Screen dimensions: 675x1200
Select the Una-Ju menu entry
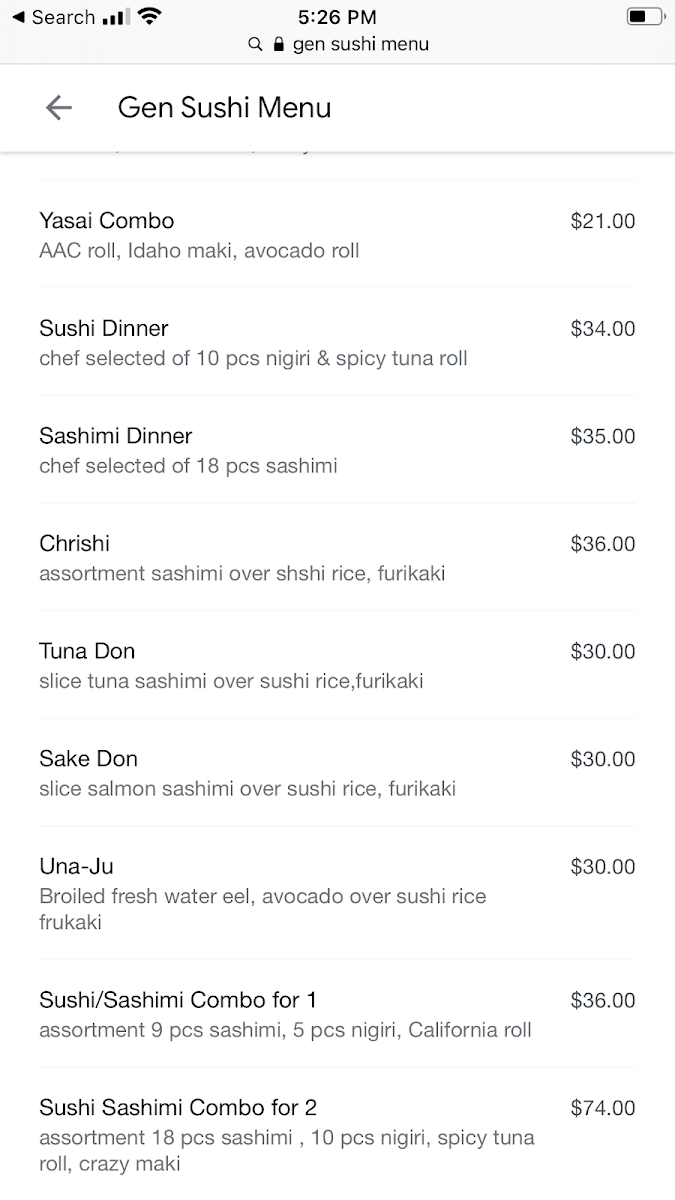point(77,867)
